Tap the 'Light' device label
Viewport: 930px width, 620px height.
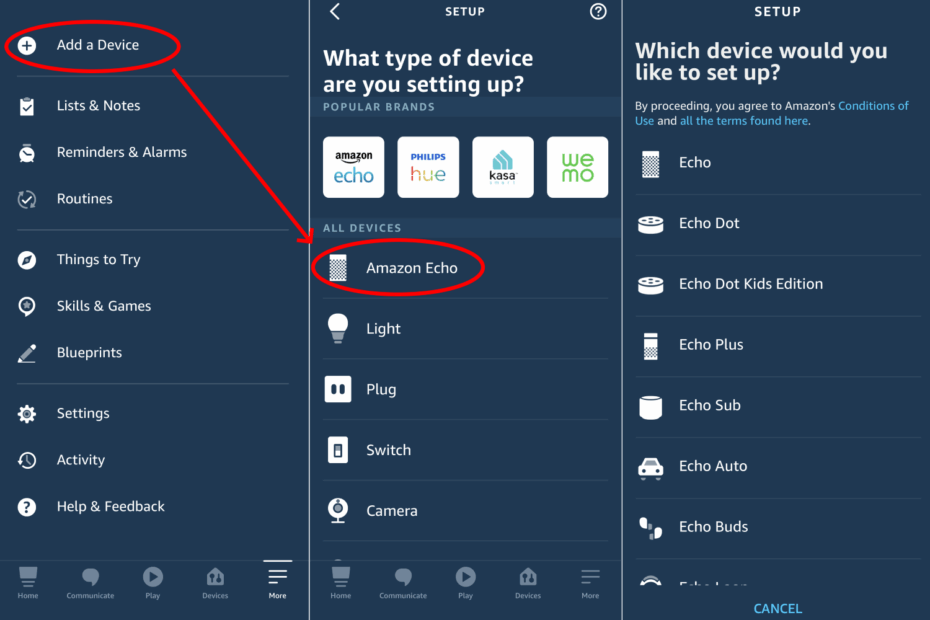pos(383,329)
